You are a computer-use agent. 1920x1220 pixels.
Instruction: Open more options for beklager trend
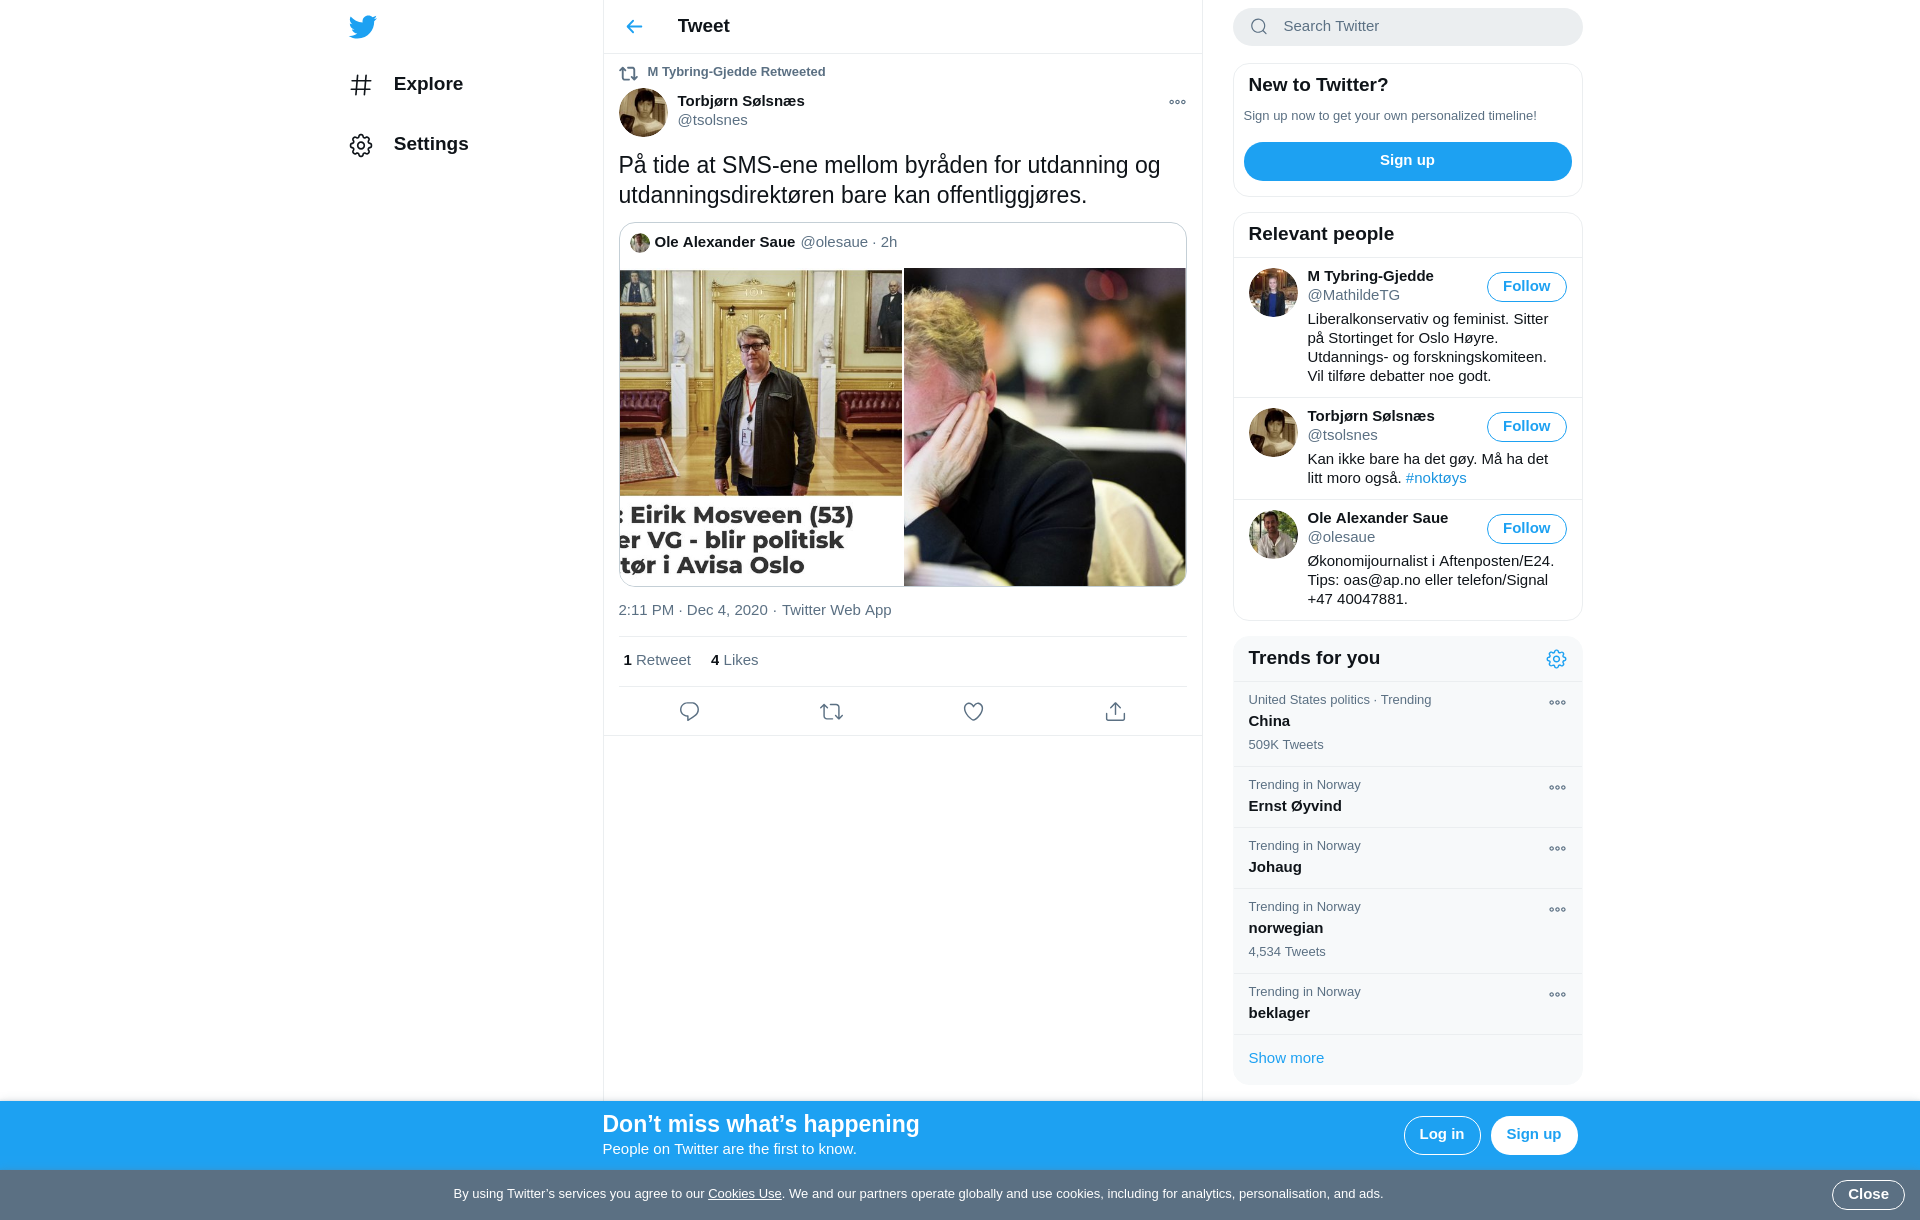click(1557, 995)
